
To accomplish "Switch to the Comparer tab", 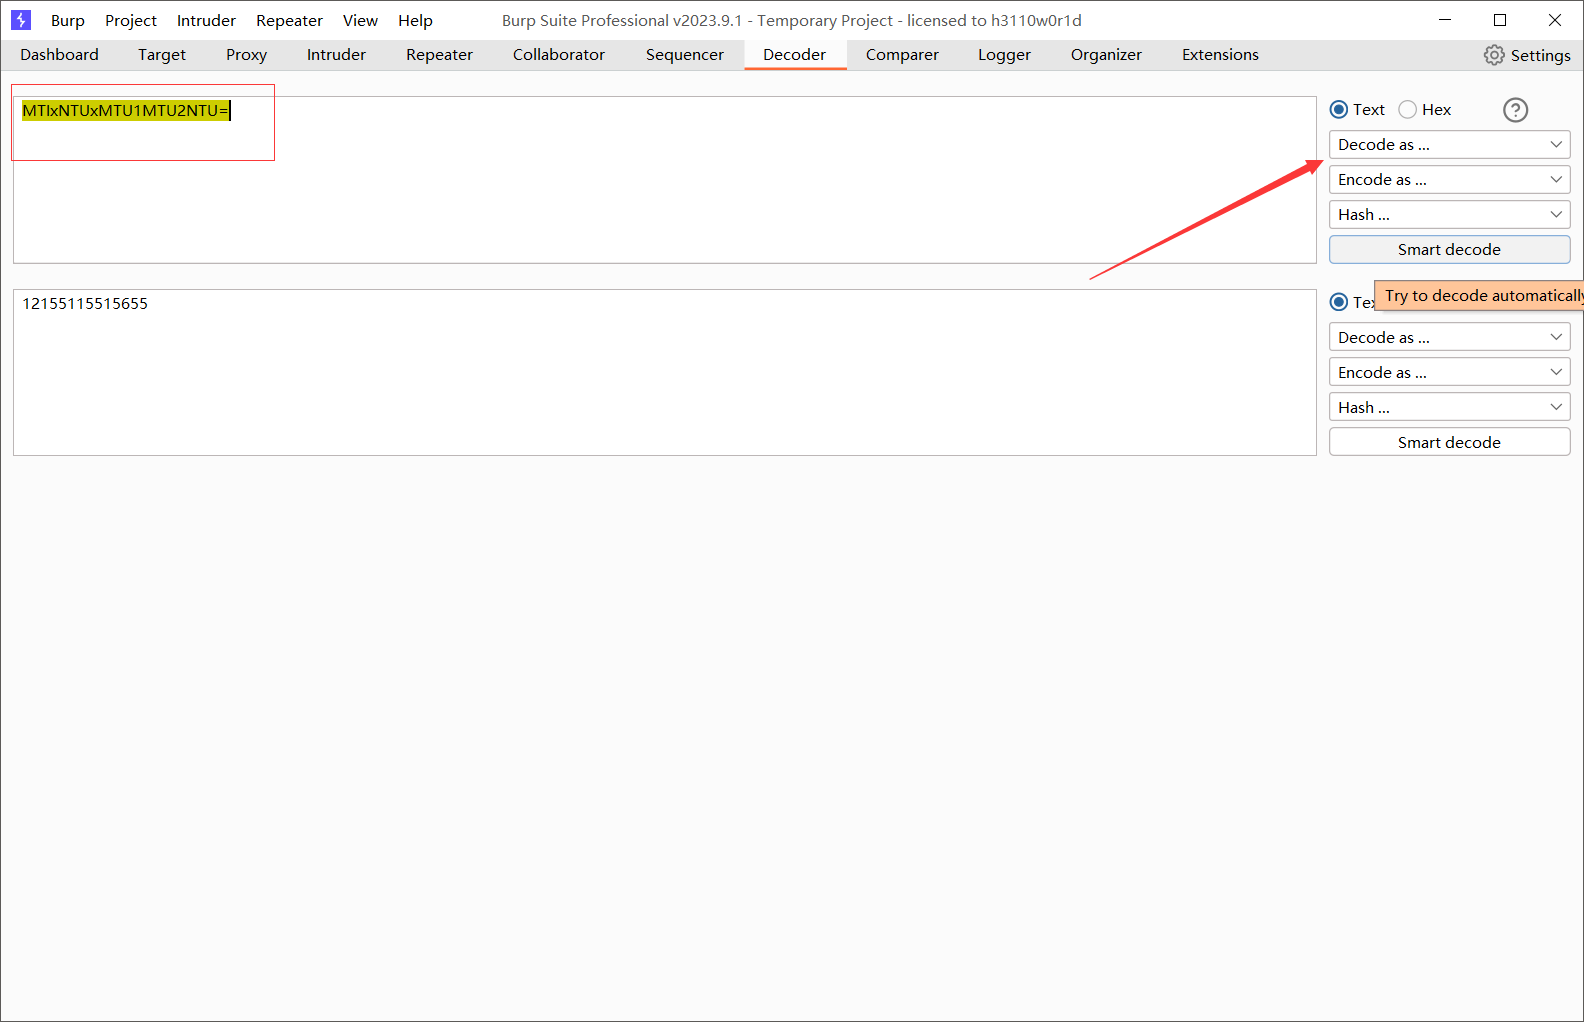I will click(x=902, y=55).
